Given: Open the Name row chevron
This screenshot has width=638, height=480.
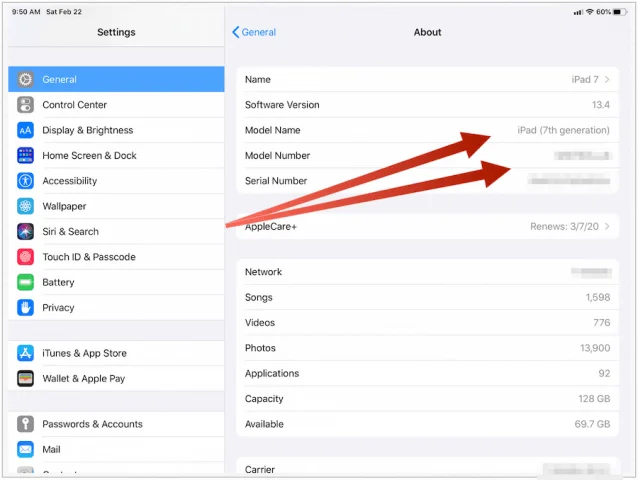Looking at the screenshot, I should click(x=607, y=79).
